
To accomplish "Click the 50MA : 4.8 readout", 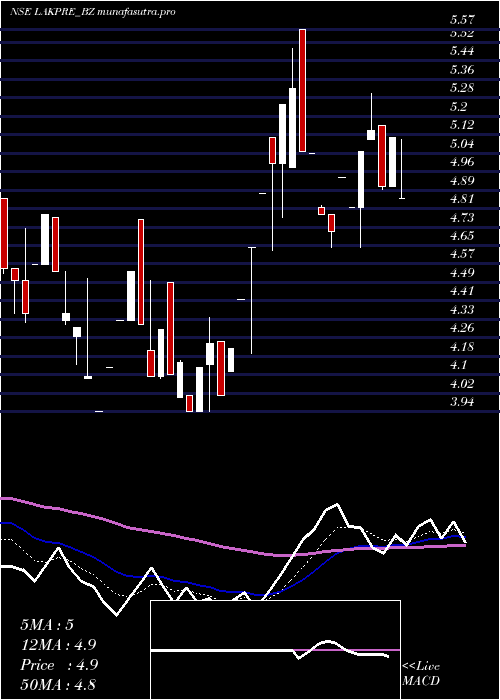I will (58, 684).
